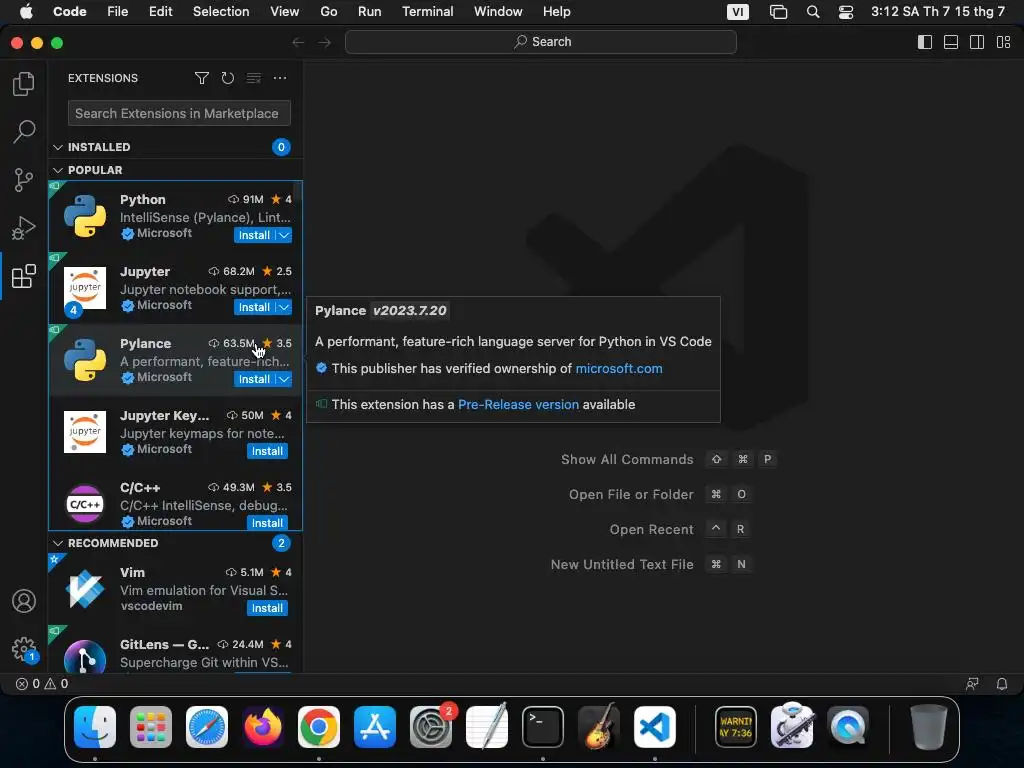The width and height of the screenshot is (1024, 768).
Task: Open the Run menu
Action: pos(370,12)
